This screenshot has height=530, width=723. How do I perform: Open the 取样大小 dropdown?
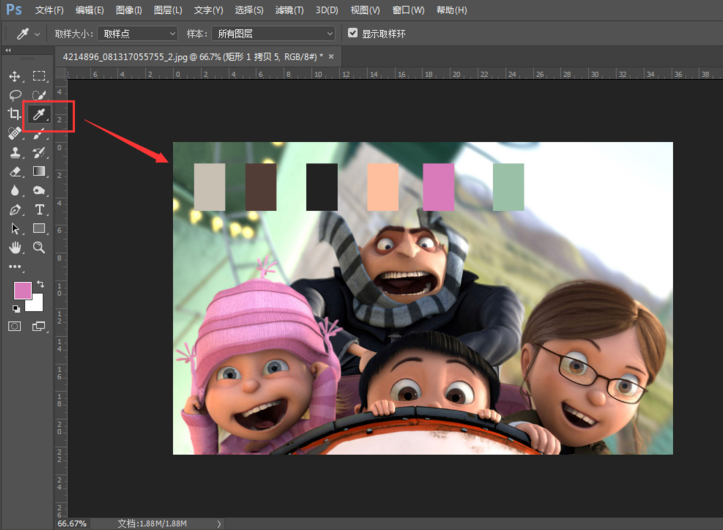click(x=138, y=33)
